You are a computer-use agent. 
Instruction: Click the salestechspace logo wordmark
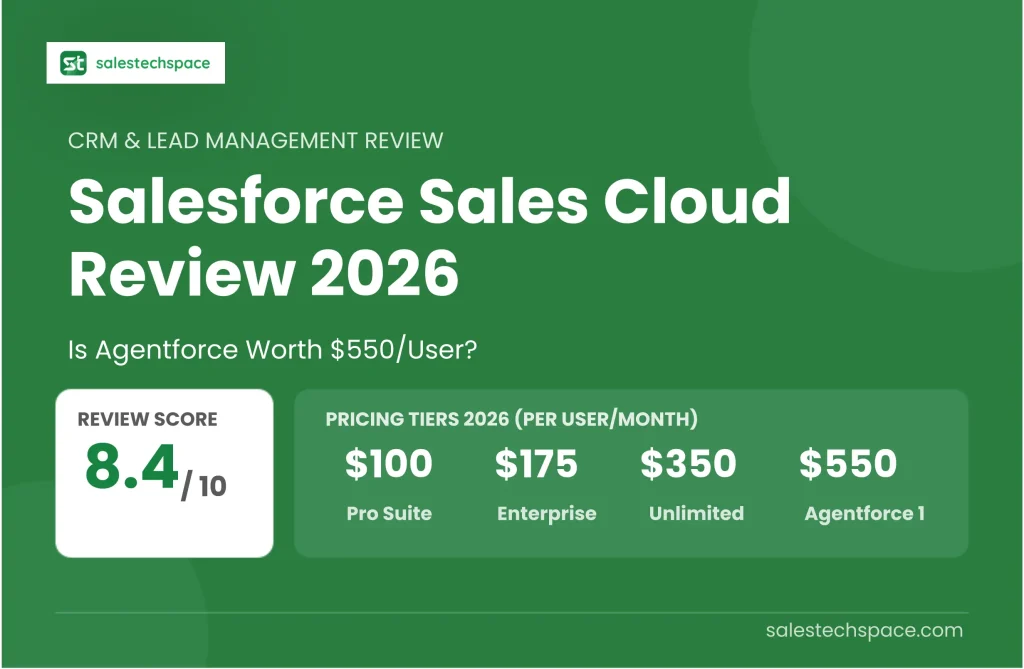153,63
